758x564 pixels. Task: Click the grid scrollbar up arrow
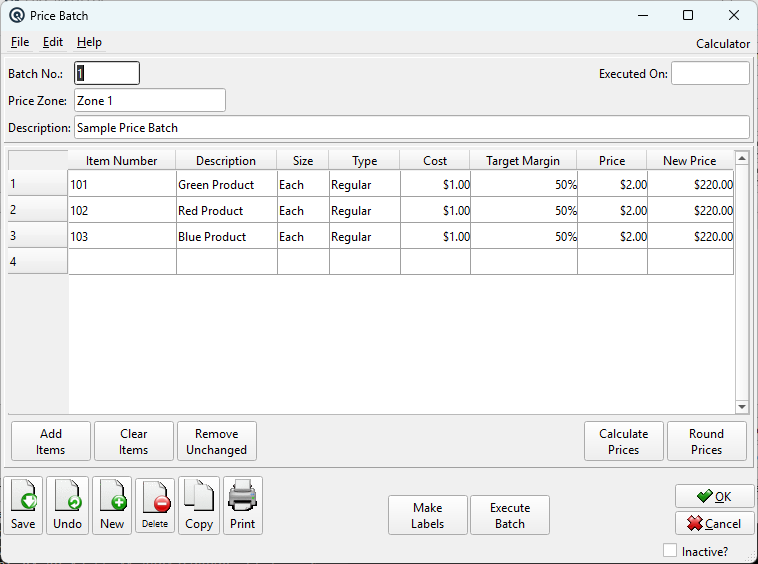tap(742, 158)
